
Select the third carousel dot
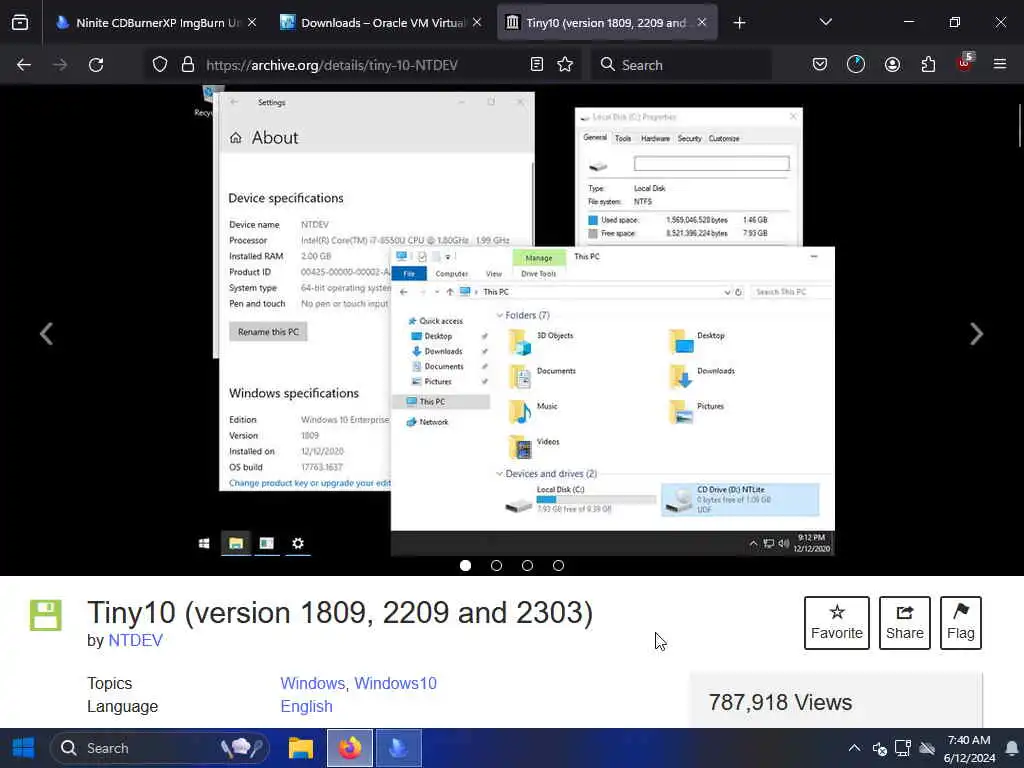pos(528,566)
